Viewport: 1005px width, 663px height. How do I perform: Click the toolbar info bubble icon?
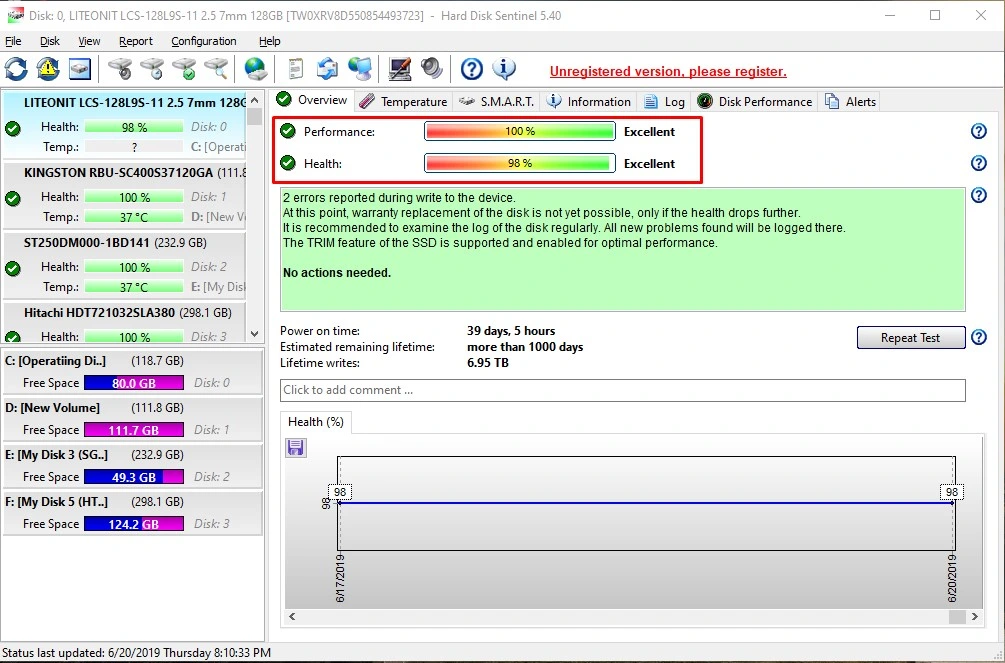(x=504, y=69)
